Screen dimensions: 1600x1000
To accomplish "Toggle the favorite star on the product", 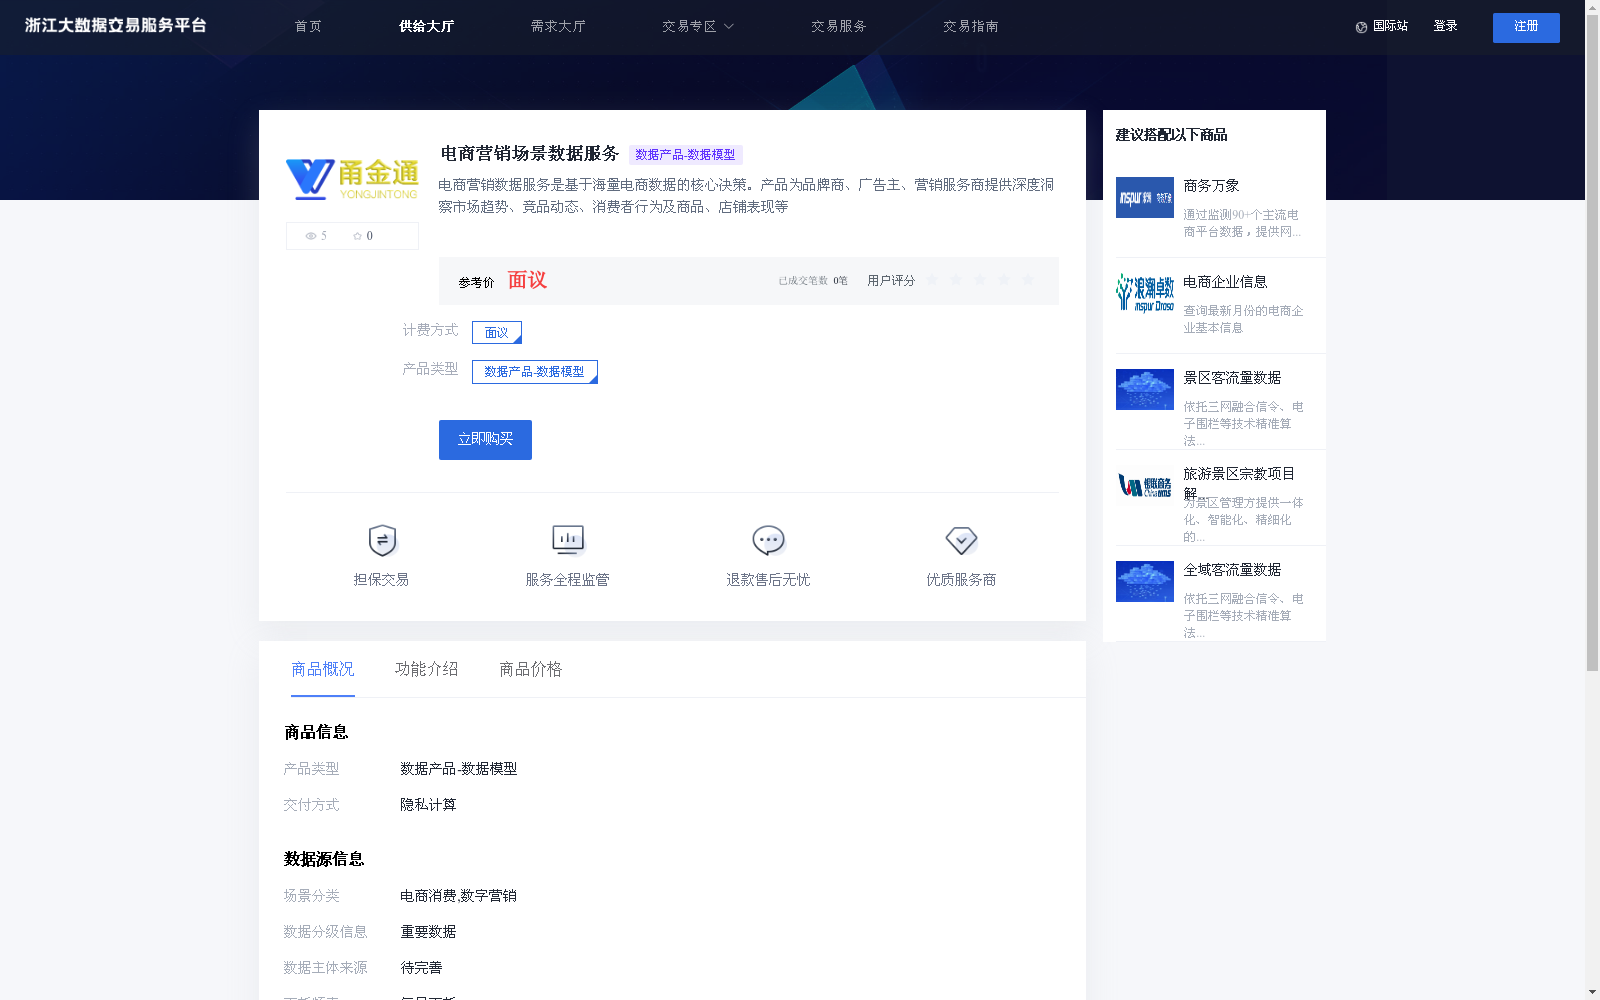I will (357, 236).
